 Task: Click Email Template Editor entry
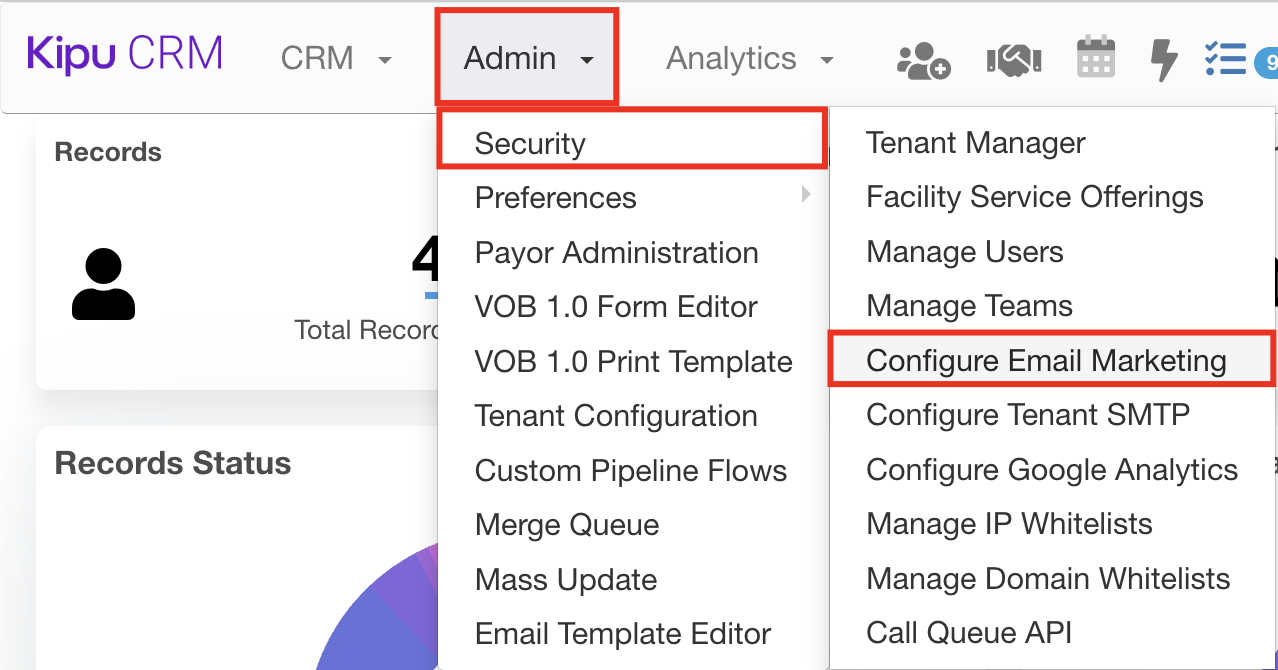coord(622,634)
